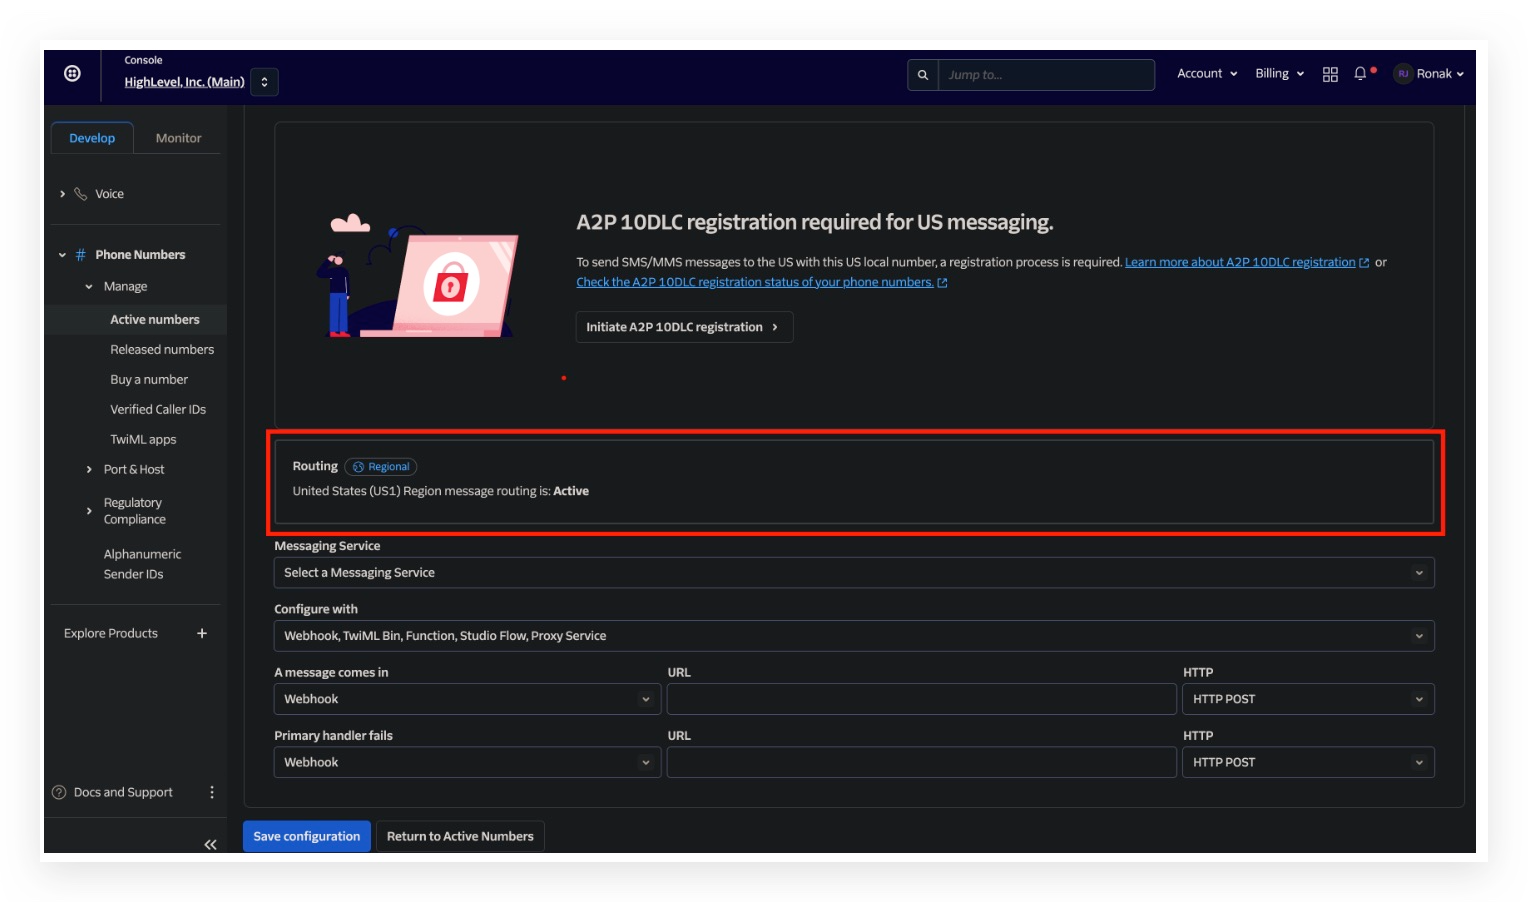Open Released numbers page
The image size is (1528, 902).
[162, 350]
